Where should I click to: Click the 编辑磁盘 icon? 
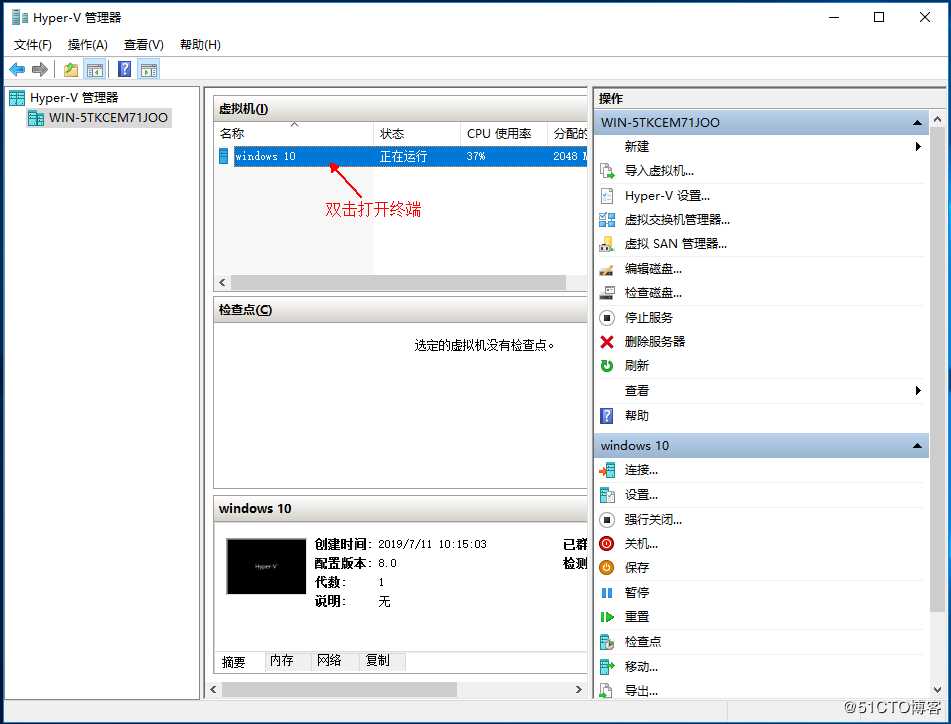point(607,269)
